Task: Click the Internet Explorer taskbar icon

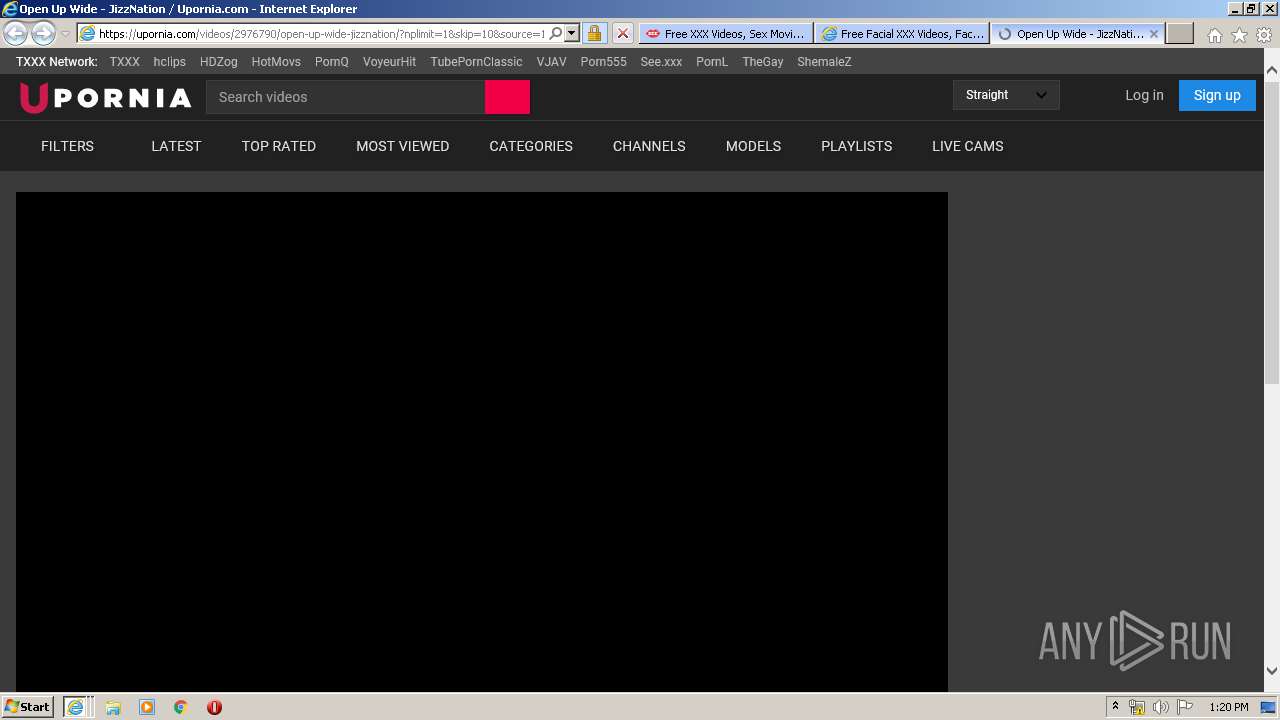Action: coord(75,707)
